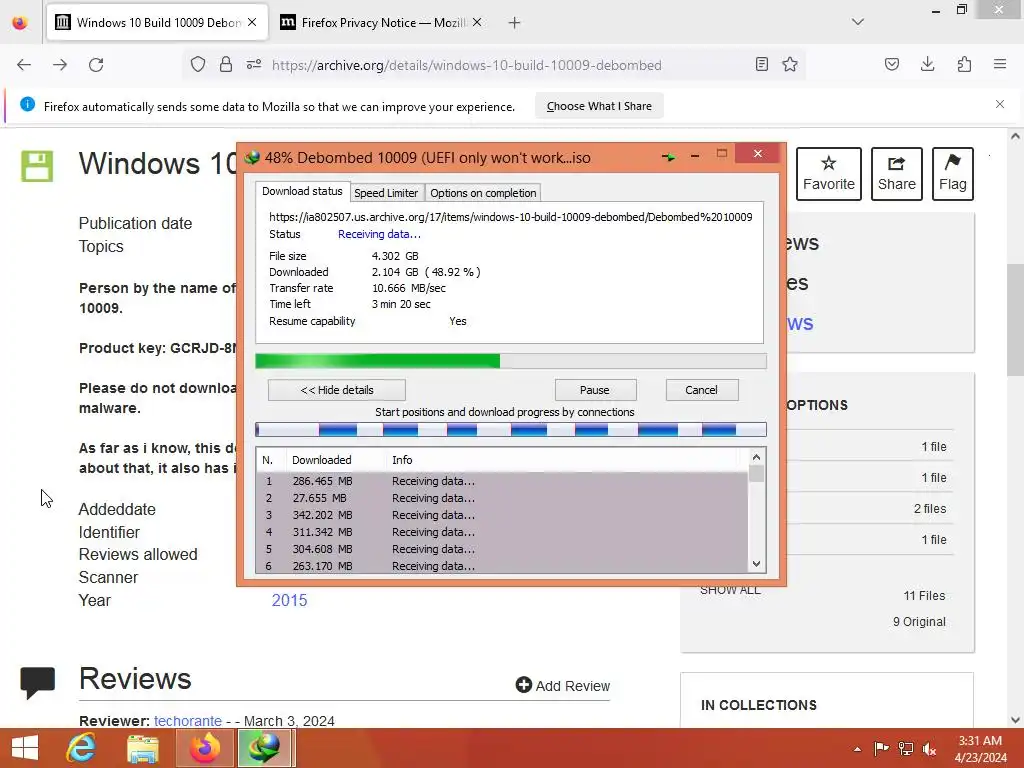Click the Add Review link
Screen dimensions: 1024x768
pyautogui.click(x=563, y=685)
